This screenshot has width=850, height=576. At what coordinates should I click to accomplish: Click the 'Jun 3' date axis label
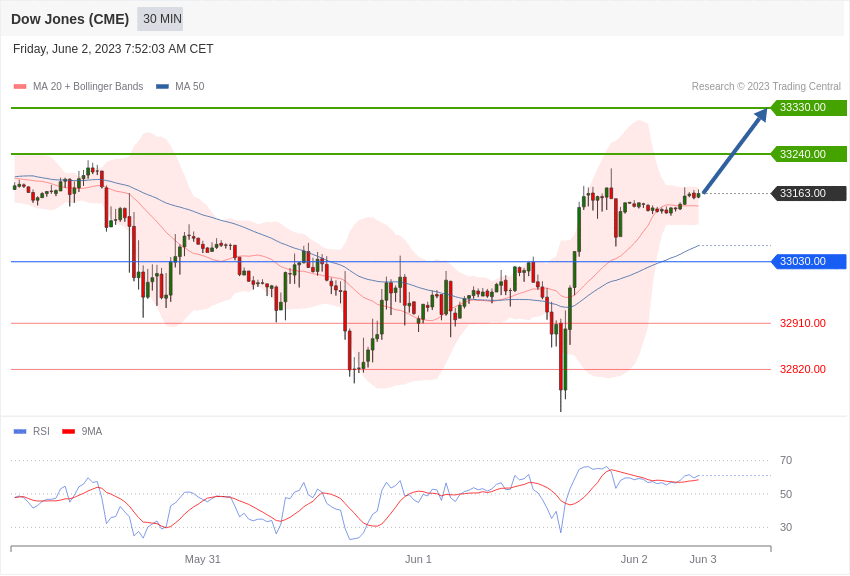tap(703, 559)
